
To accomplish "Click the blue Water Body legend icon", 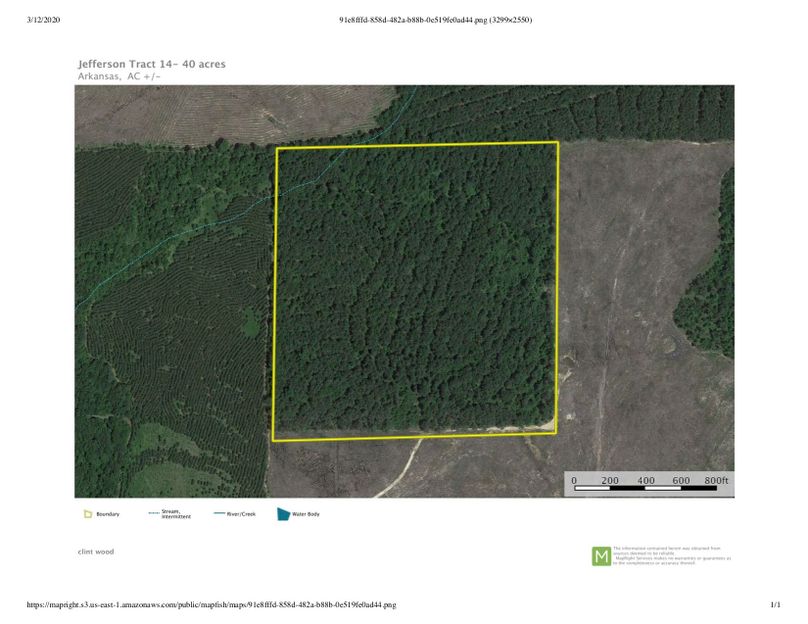I will point(284,514).
